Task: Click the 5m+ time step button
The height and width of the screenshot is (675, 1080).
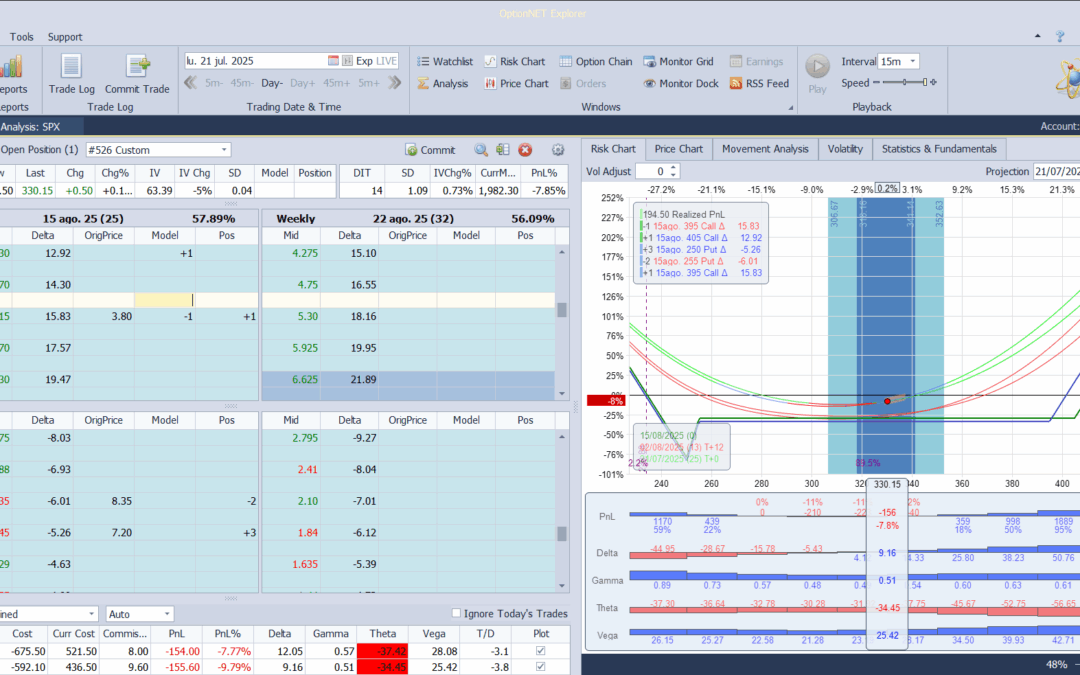Action: [x=368, y=83]
